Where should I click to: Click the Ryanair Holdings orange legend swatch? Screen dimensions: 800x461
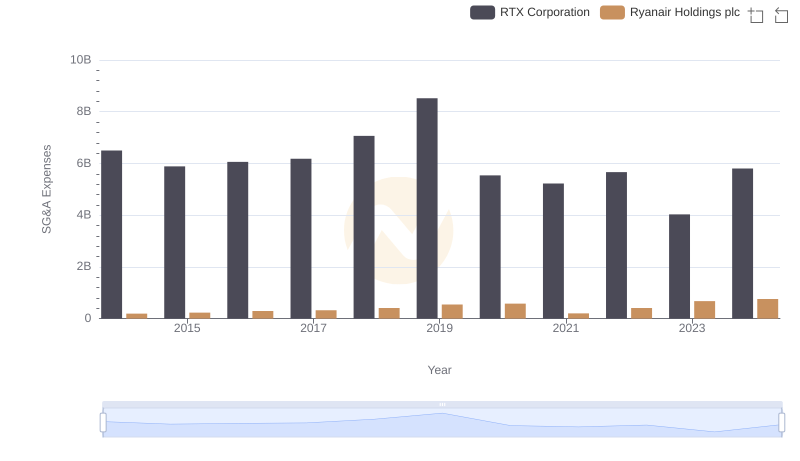(612, 12)
